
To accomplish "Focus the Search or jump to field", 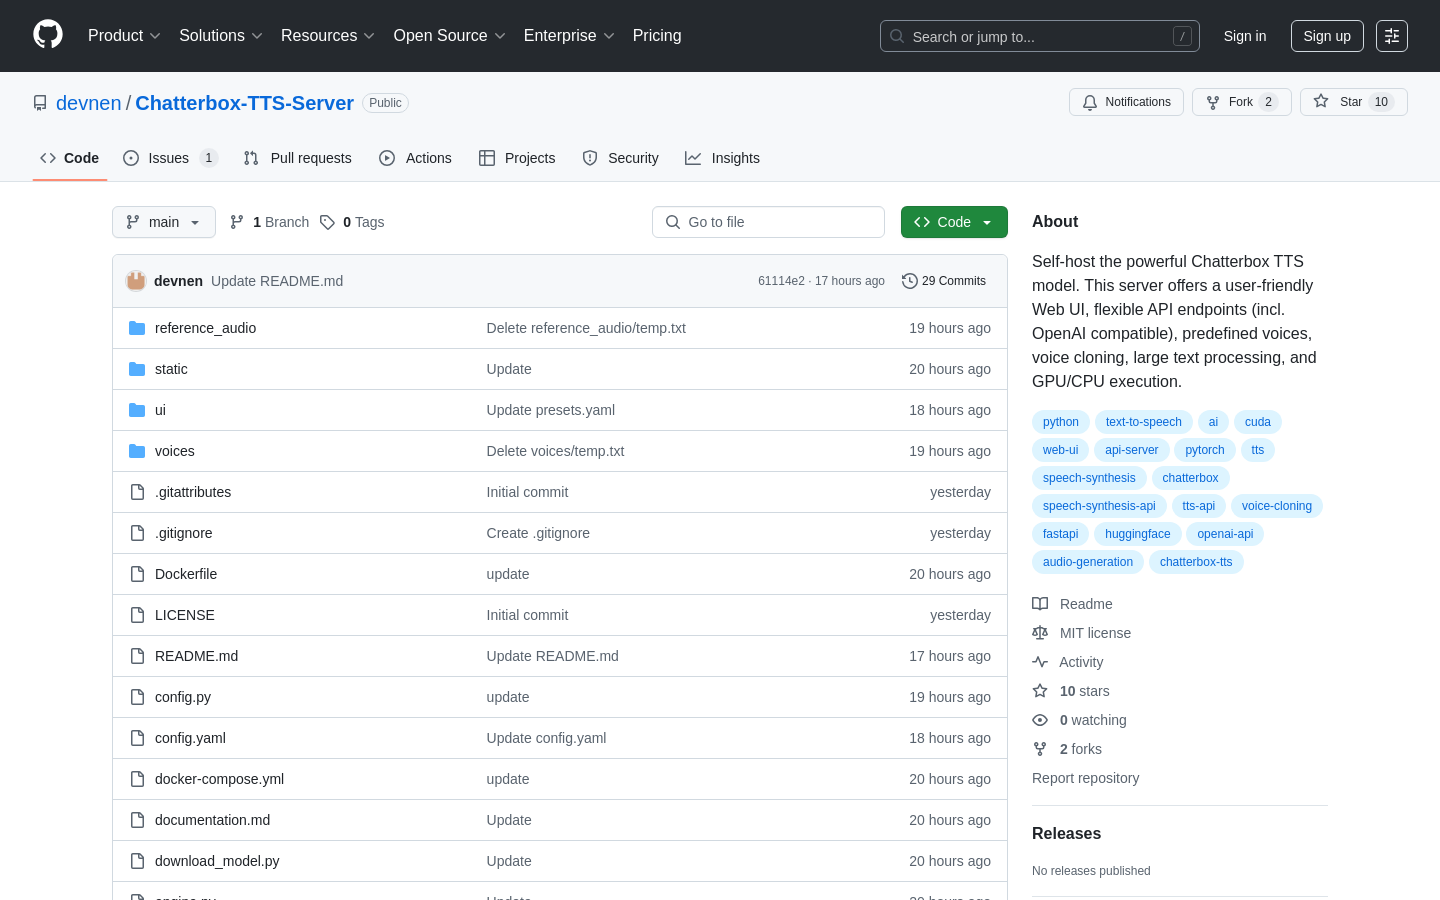I will click(x=1040, y=36).
